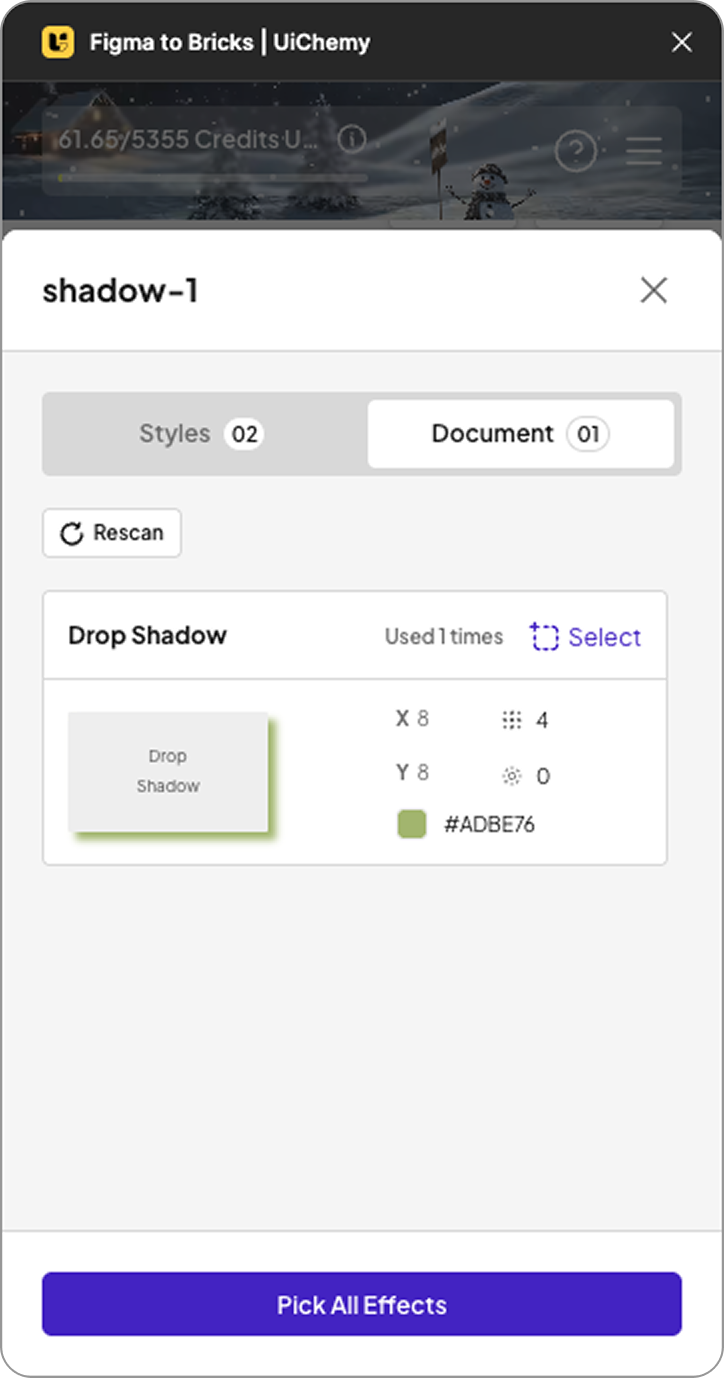Open the help question mark icon
The width and height of the screenshot is (724, 1378).
point(575,151)
